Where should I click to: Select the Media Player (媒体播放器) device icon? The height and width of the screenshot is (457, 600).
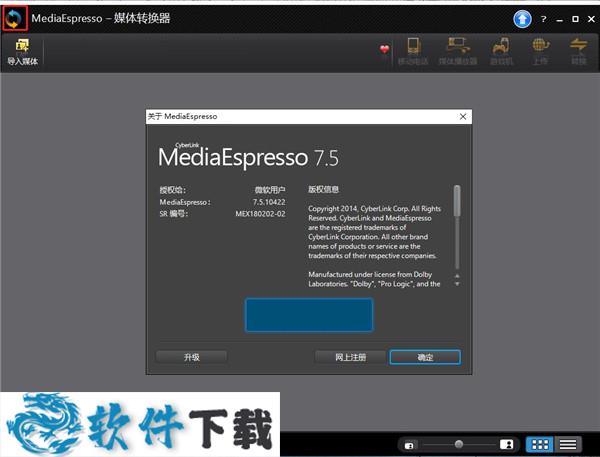coord(458,51)
